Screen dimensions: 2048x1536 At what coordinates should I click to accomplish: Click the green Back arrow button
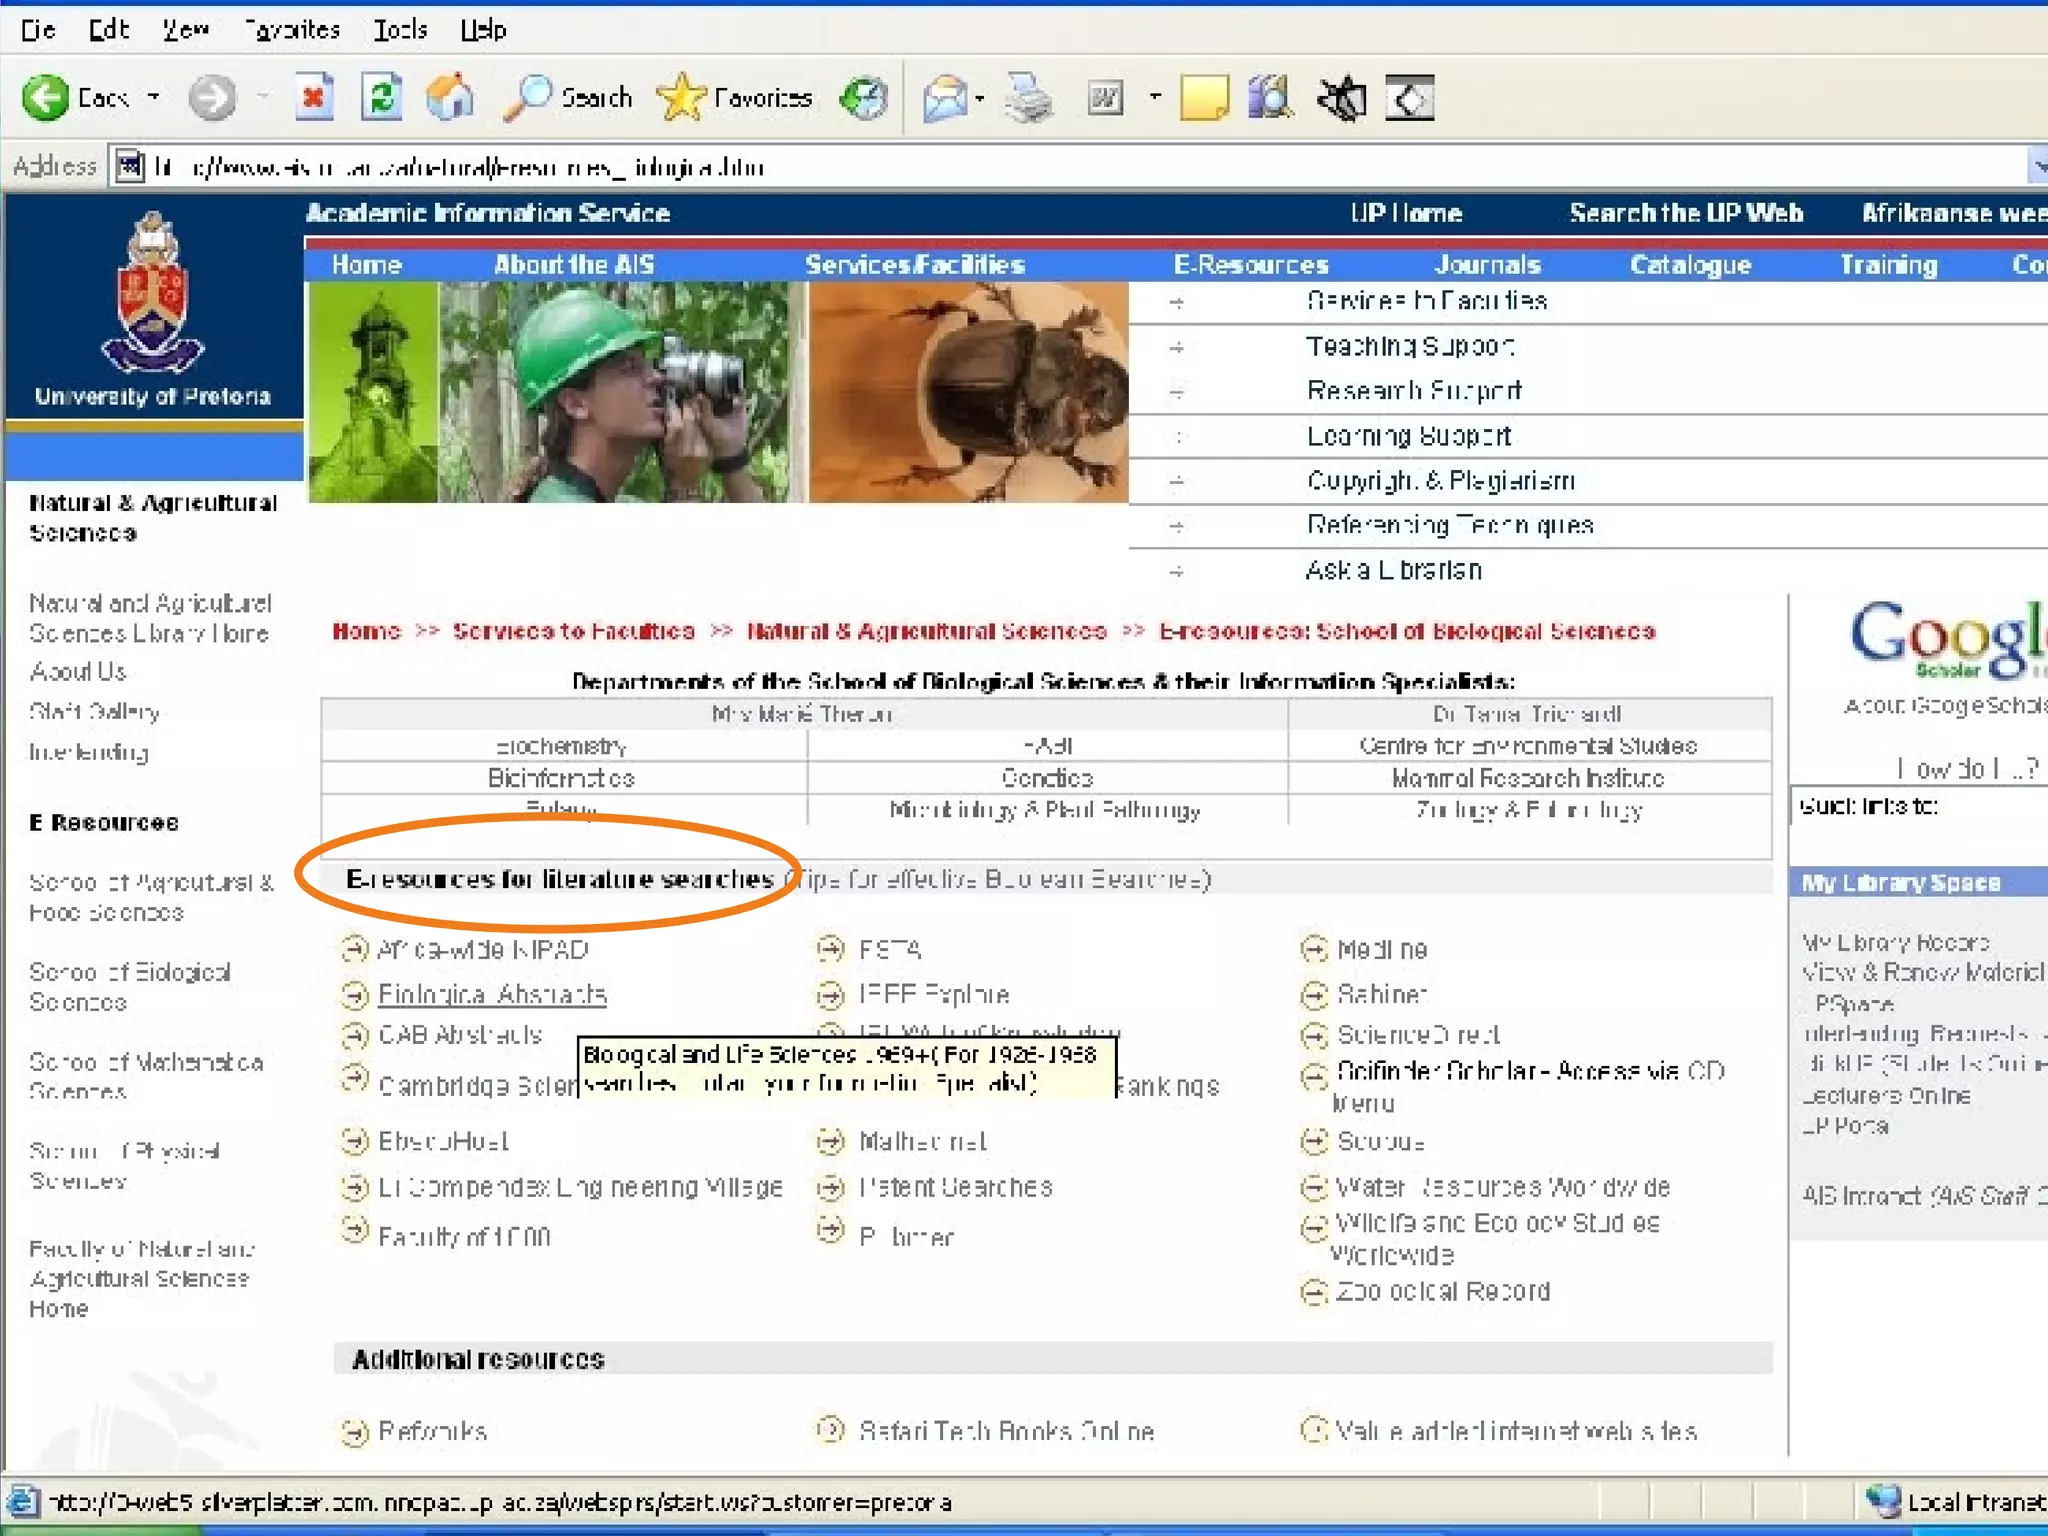46,98
